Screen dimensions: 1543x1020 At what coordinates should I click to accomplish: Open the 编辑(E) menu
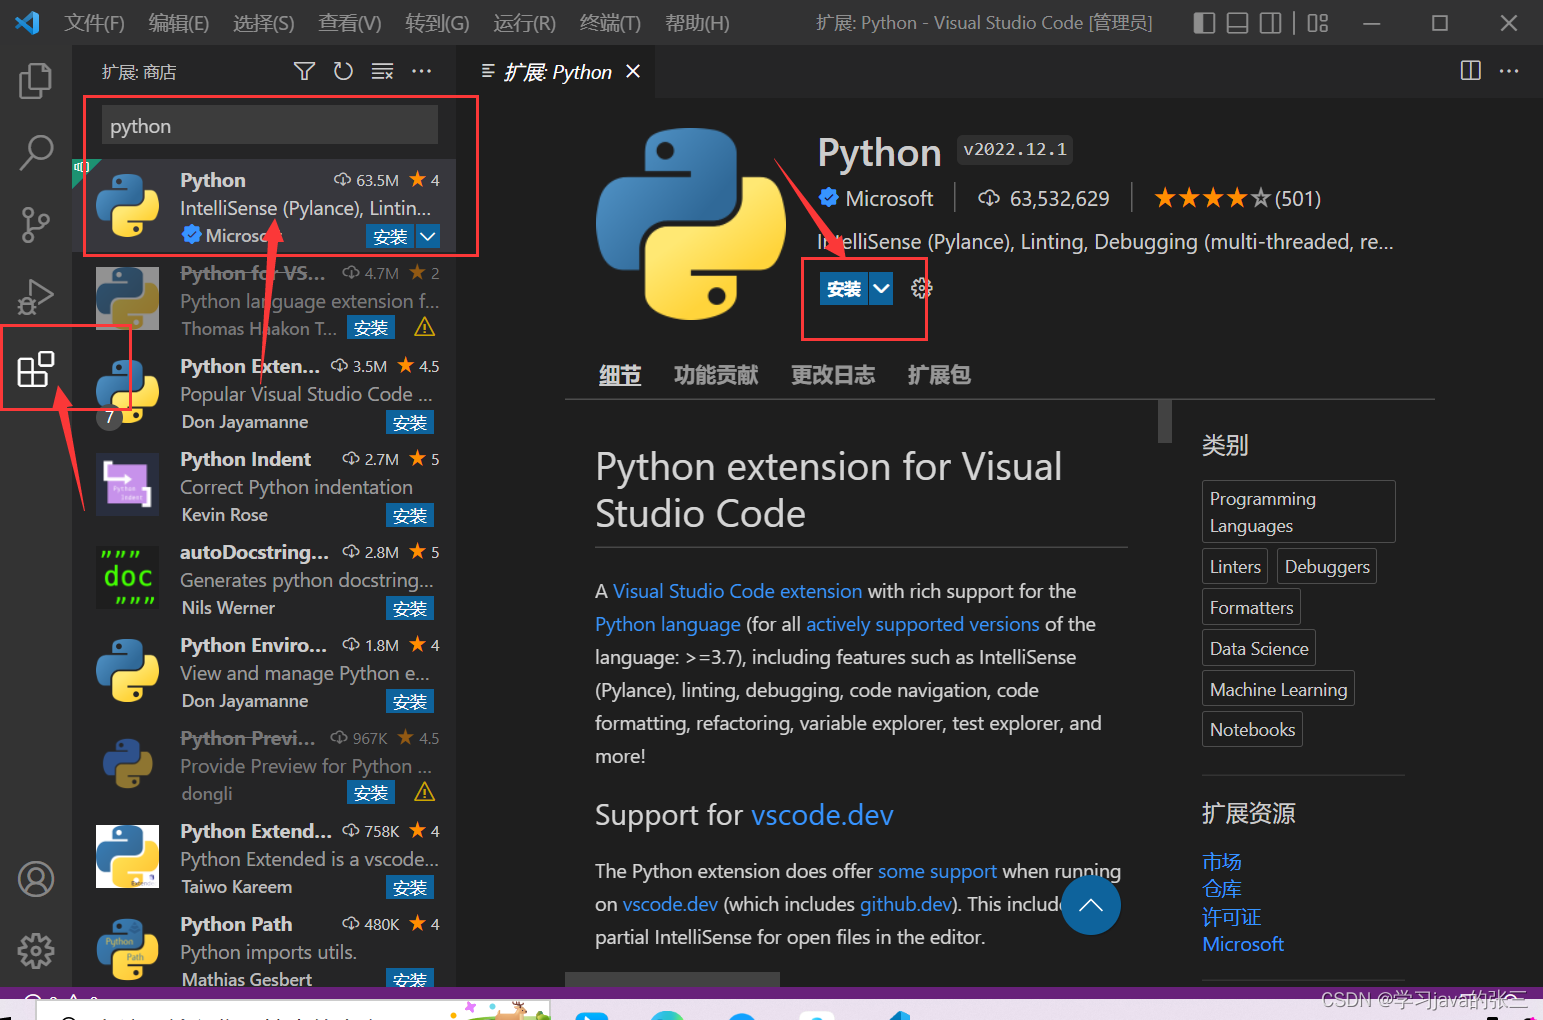coord(179,23)
